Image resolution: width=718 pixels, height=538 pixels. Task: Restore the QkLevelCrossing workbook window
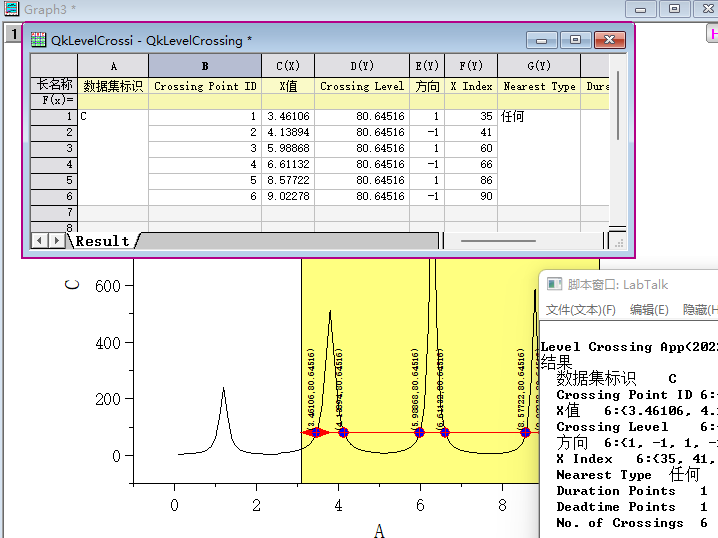pos(575,40)
